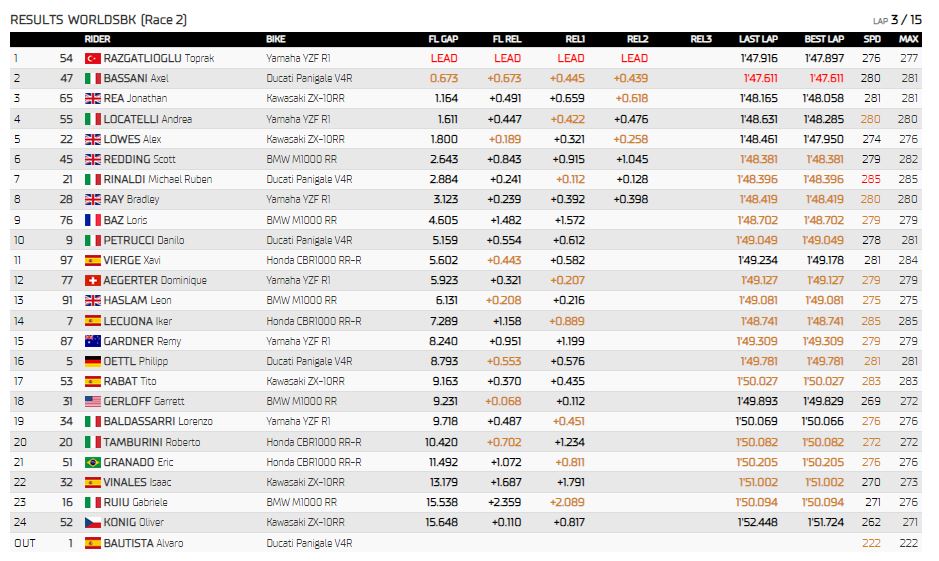
Task: Click the MAX speed column header
Action: click(x=908, y=39)
